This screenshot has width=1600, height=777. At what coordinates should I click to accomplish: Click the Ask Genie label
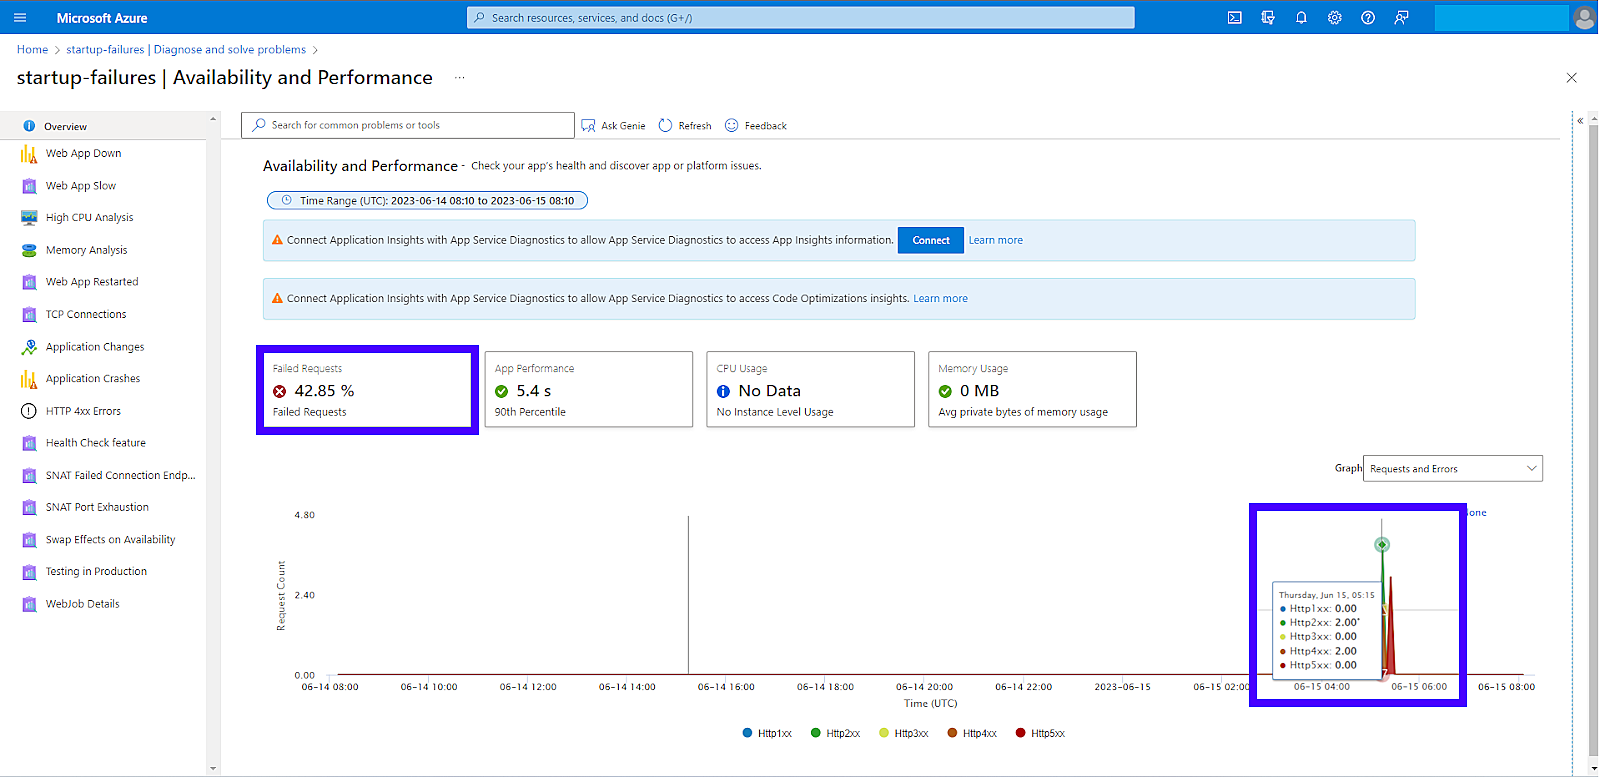coord(623,126)
